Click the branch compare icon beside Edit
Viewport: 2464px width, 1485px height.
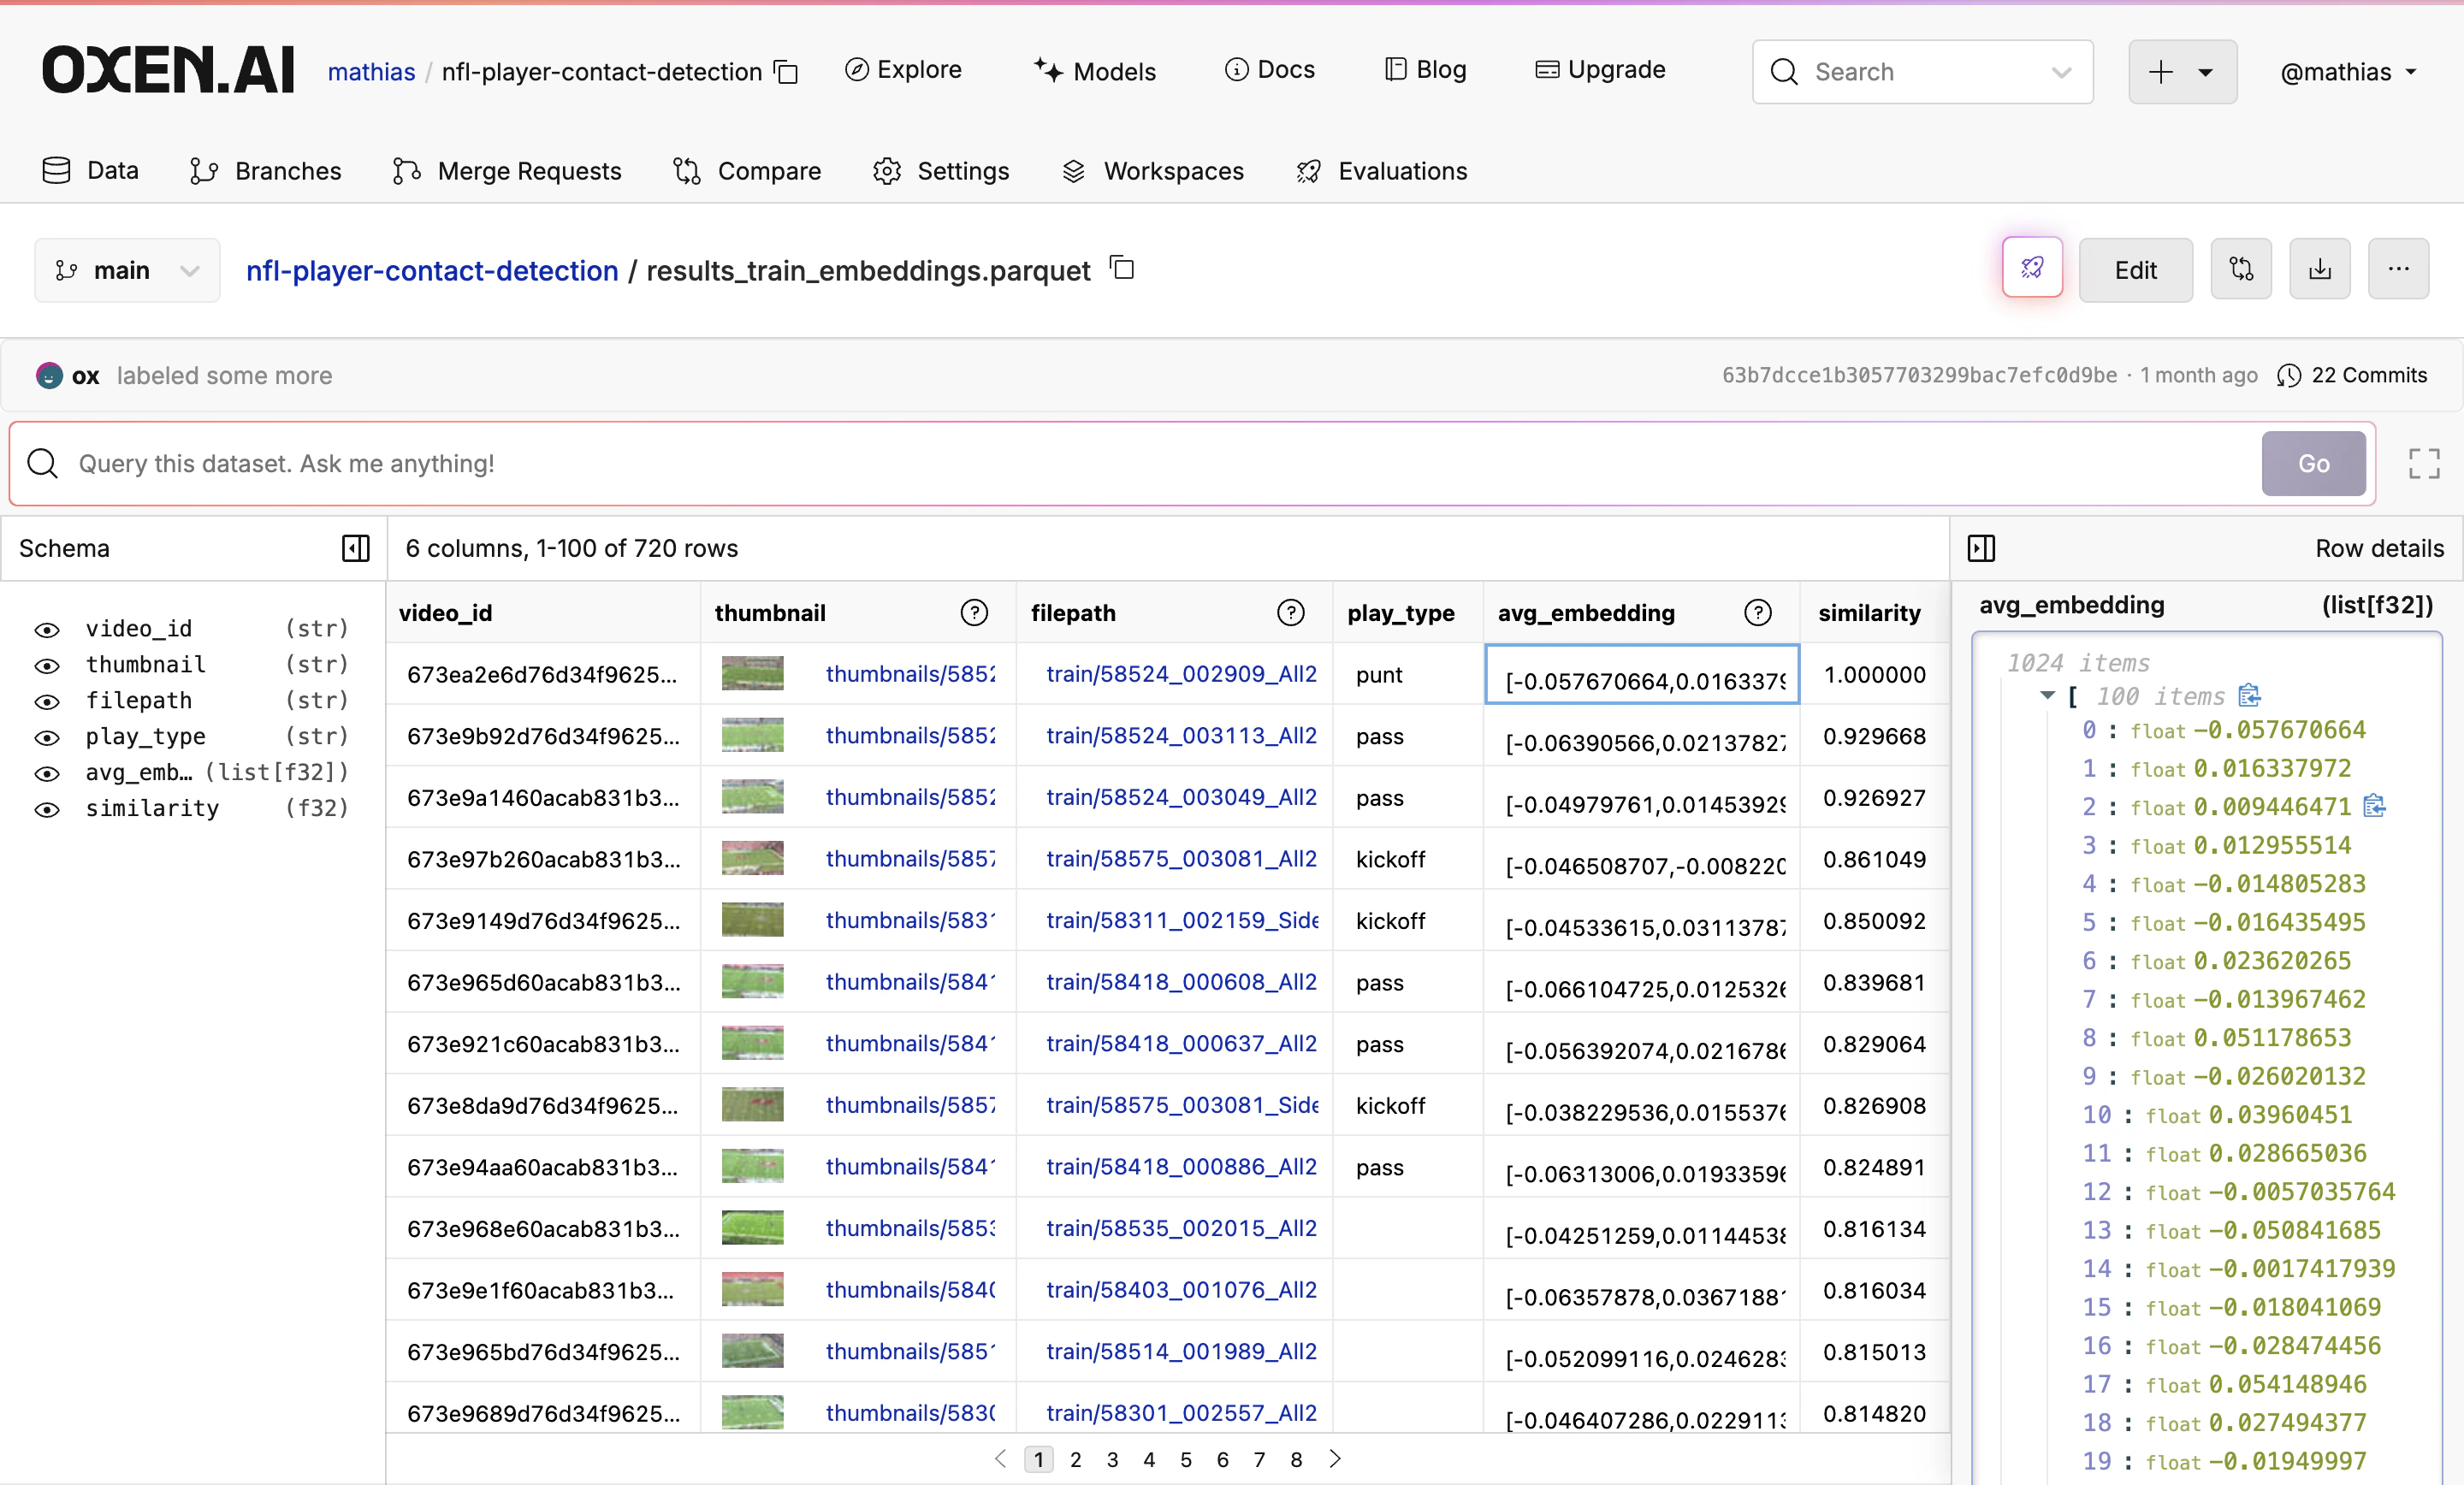[2241, 268]
